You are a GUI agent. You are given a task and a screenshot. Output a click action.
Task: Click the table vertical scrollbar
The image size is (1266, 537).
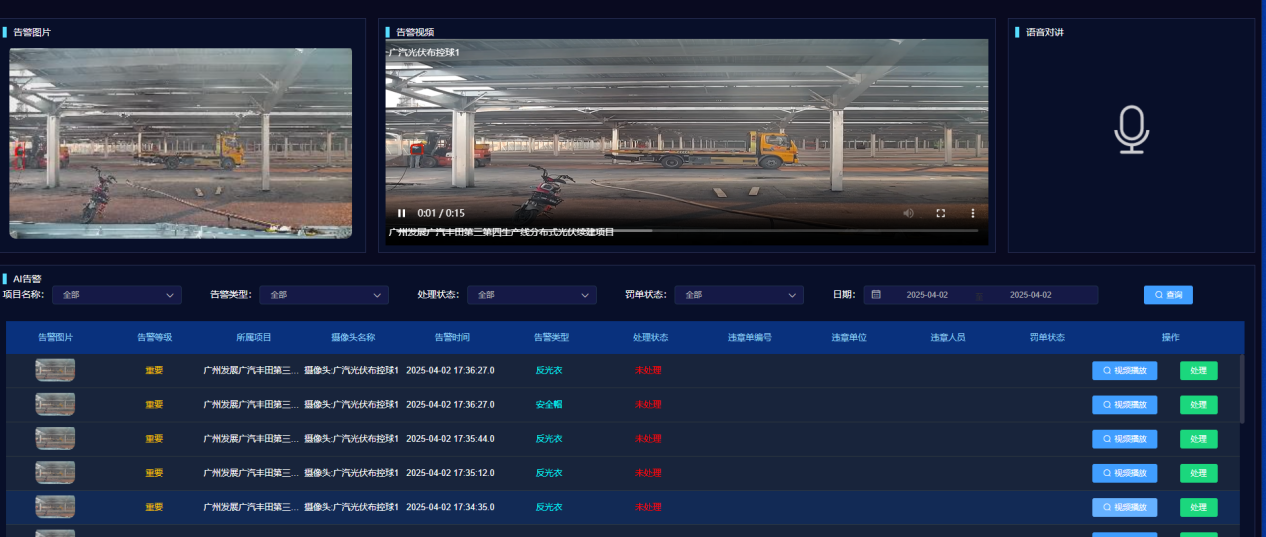(1242, 388)
